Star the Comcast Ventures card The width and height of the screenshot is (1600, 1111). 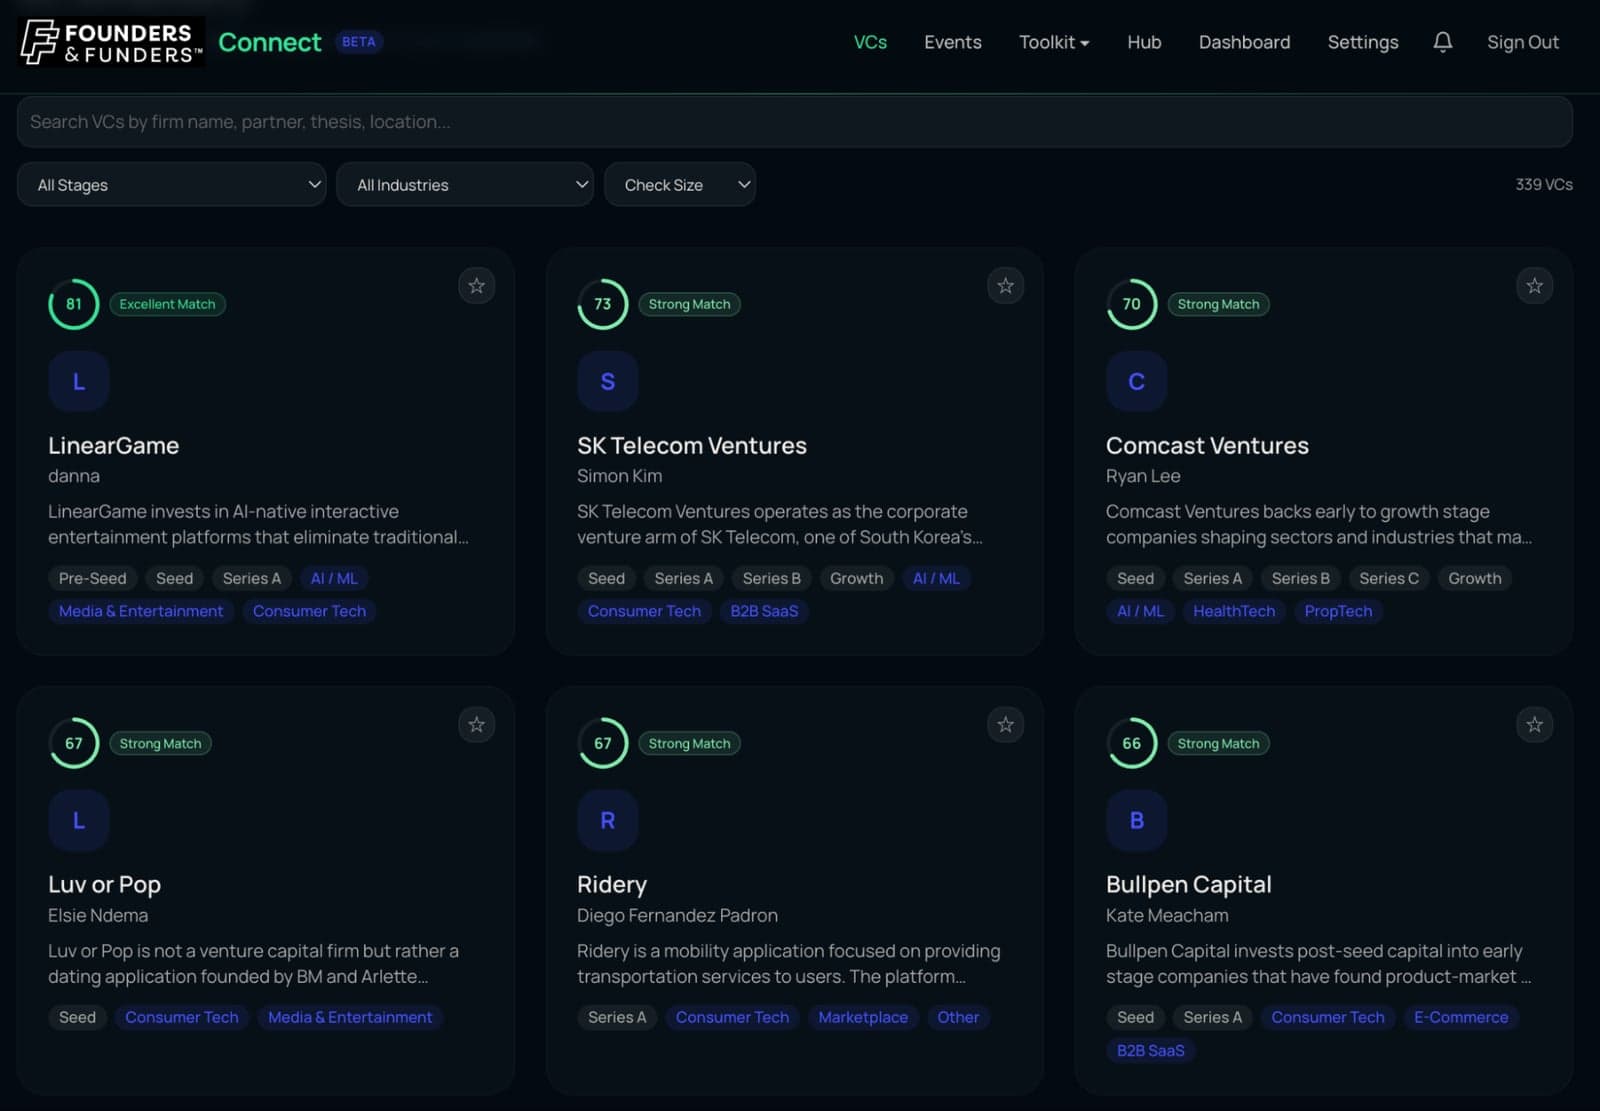click(x=1535, y=286)
